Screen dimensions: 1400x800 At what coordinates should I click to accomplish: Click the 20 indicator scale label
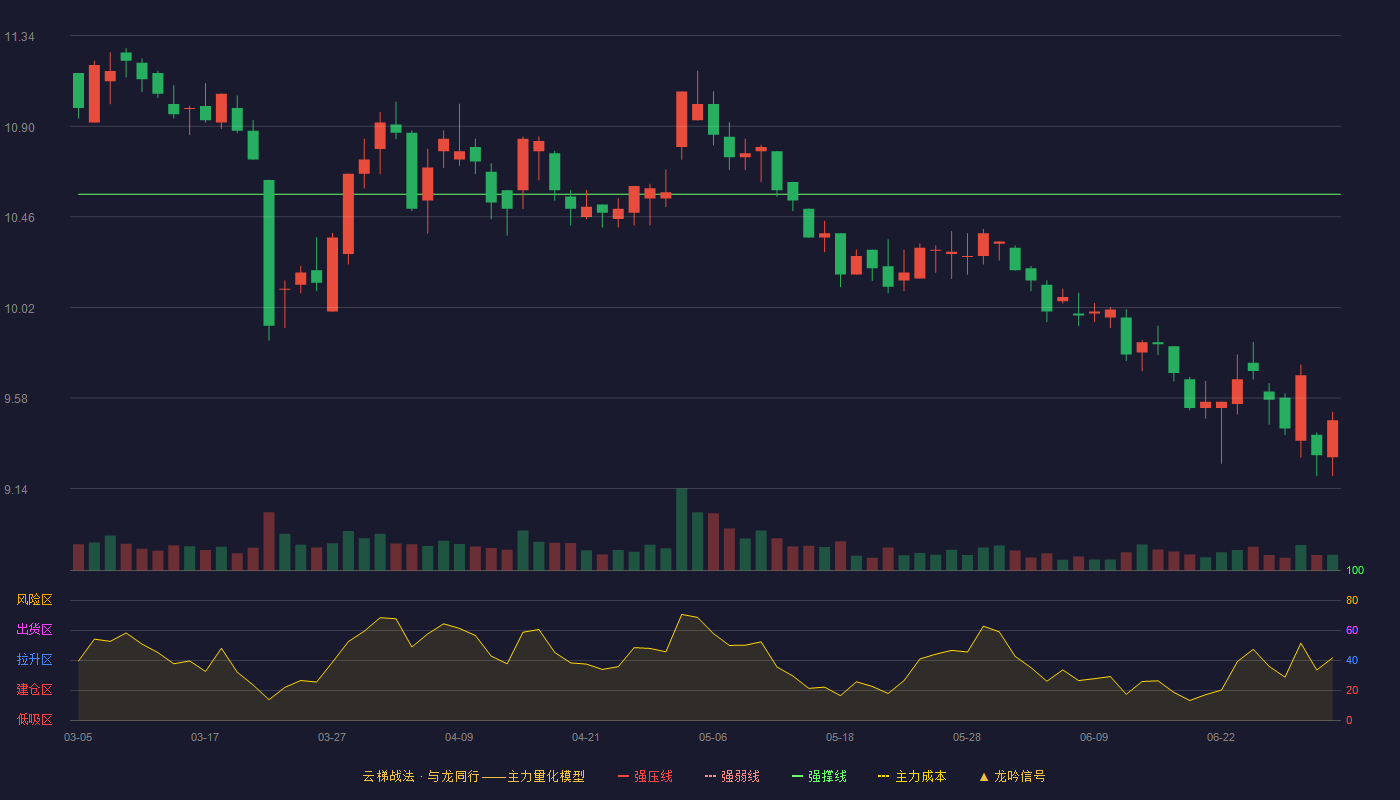point(1352,690)
